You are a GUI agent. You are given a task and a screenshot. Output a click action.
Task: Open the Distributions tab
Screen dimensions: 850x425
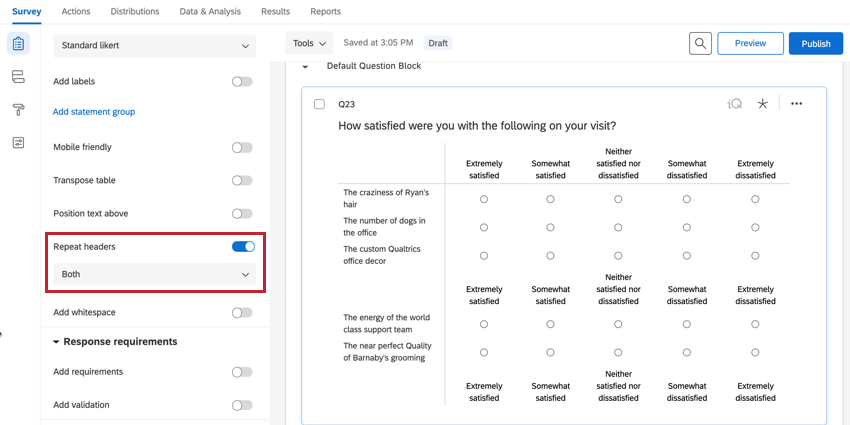(135, 12)
